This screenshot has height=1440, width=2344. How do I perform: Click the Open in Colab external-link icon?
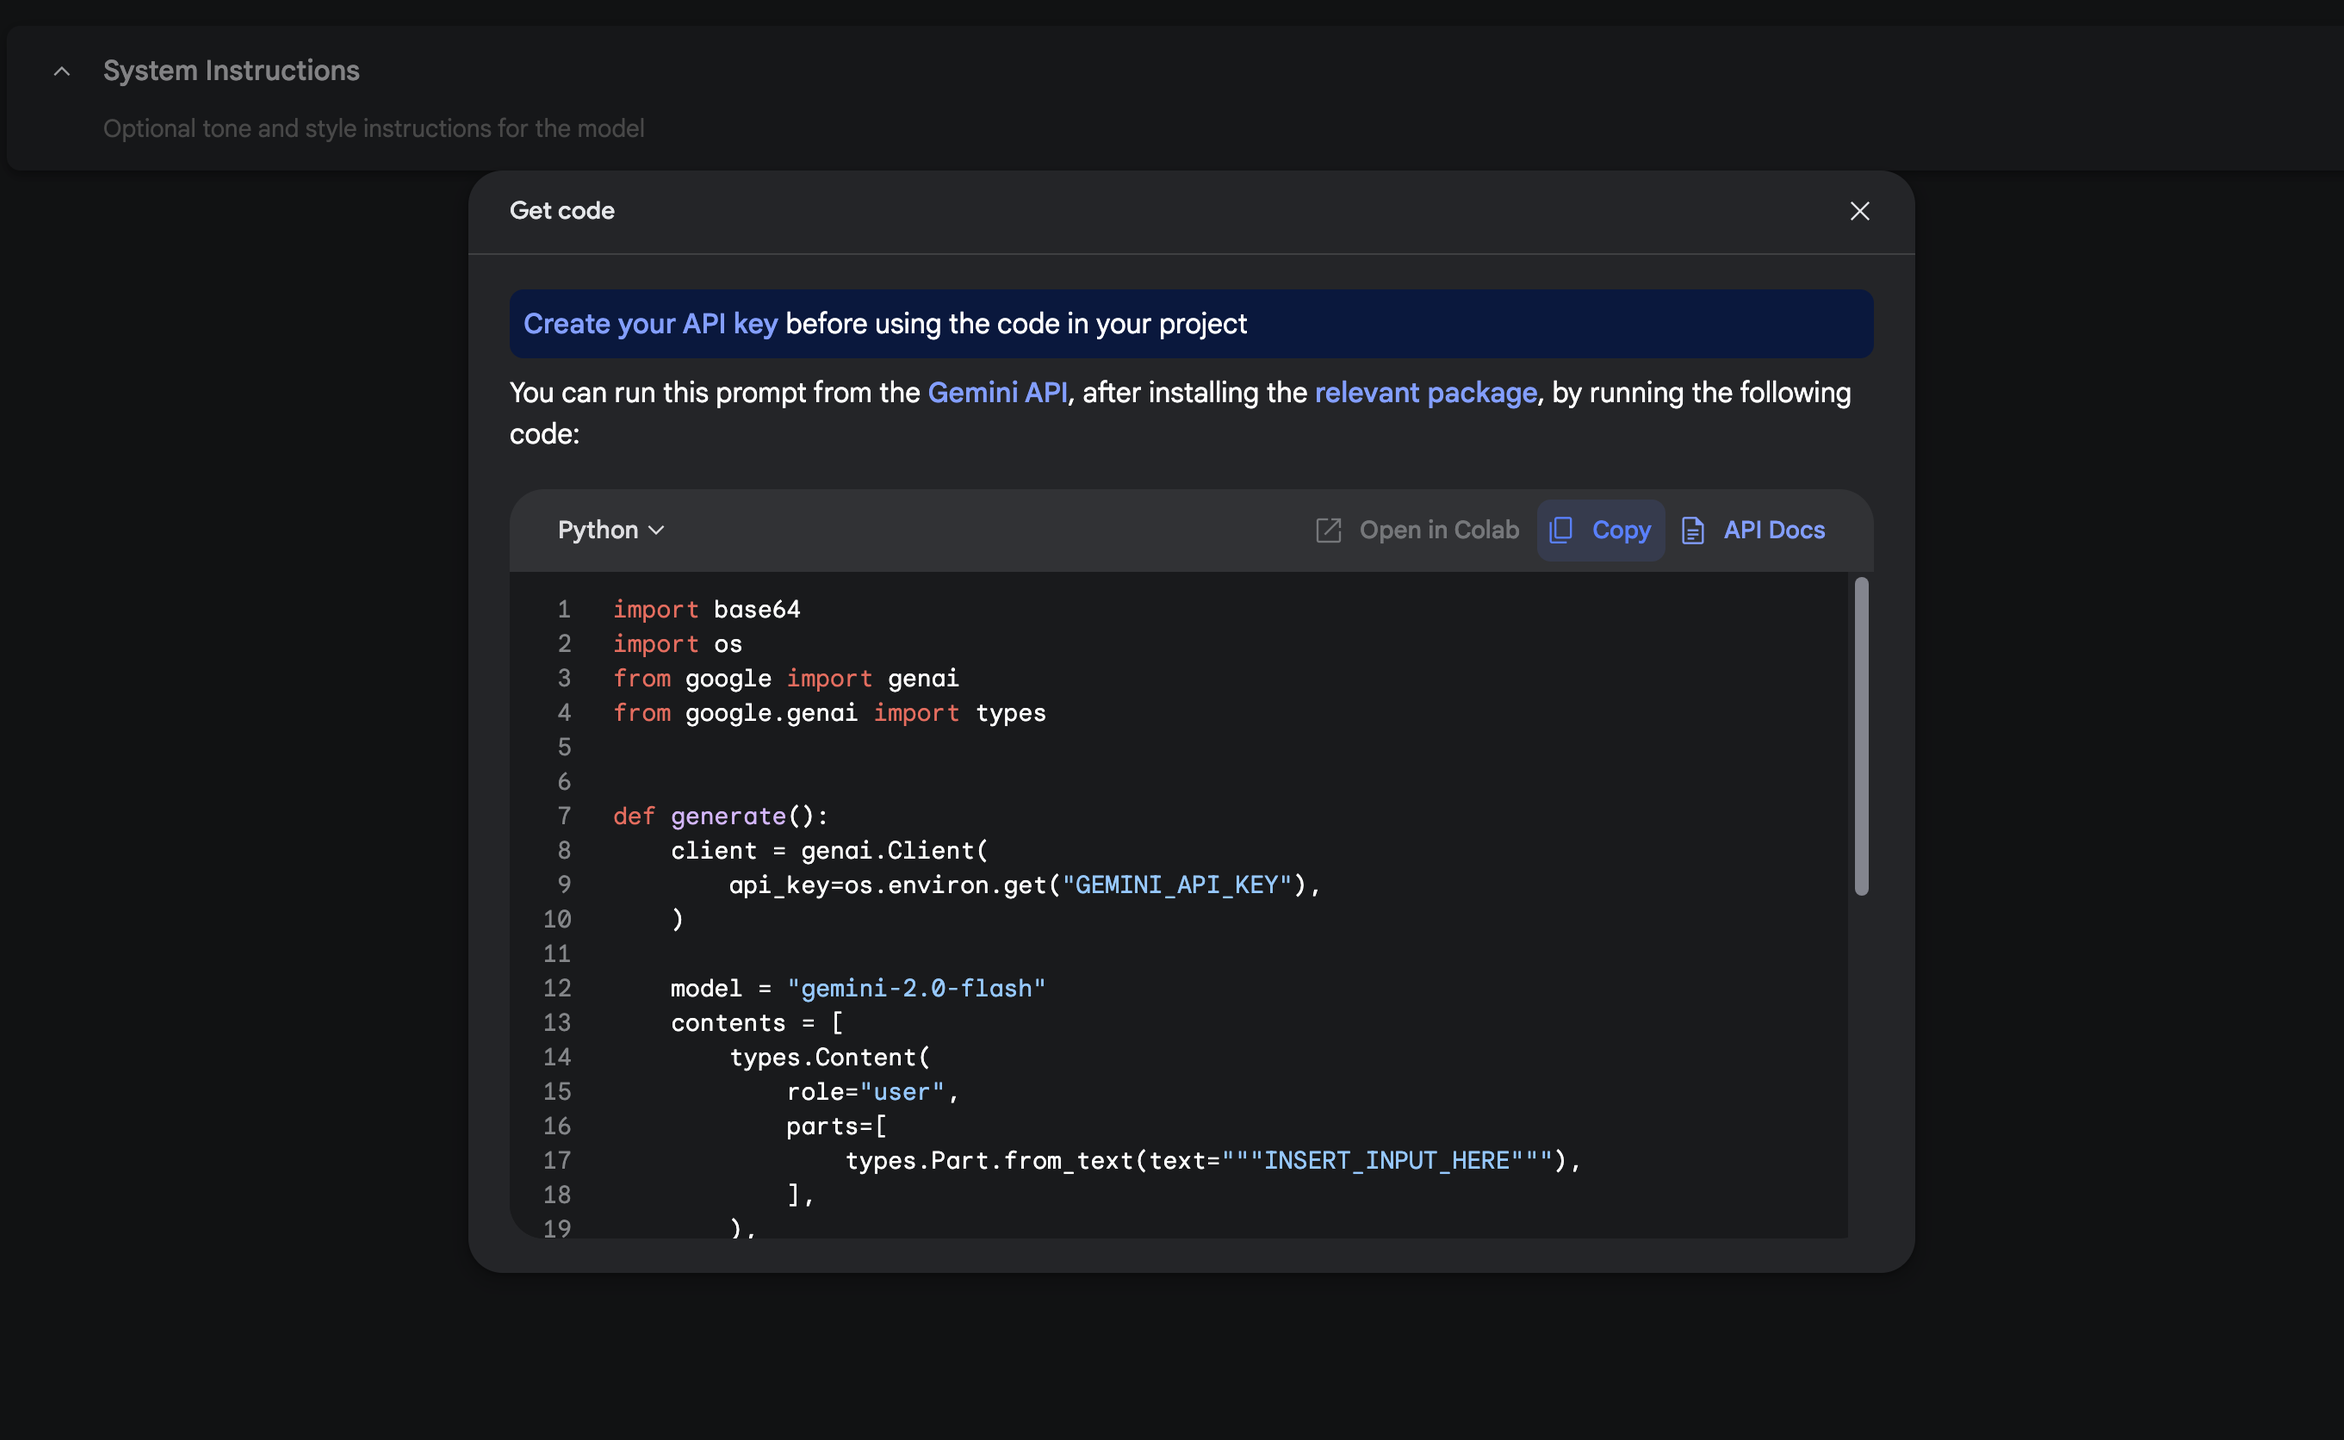pyautogui.click(x=1328, y=530)
